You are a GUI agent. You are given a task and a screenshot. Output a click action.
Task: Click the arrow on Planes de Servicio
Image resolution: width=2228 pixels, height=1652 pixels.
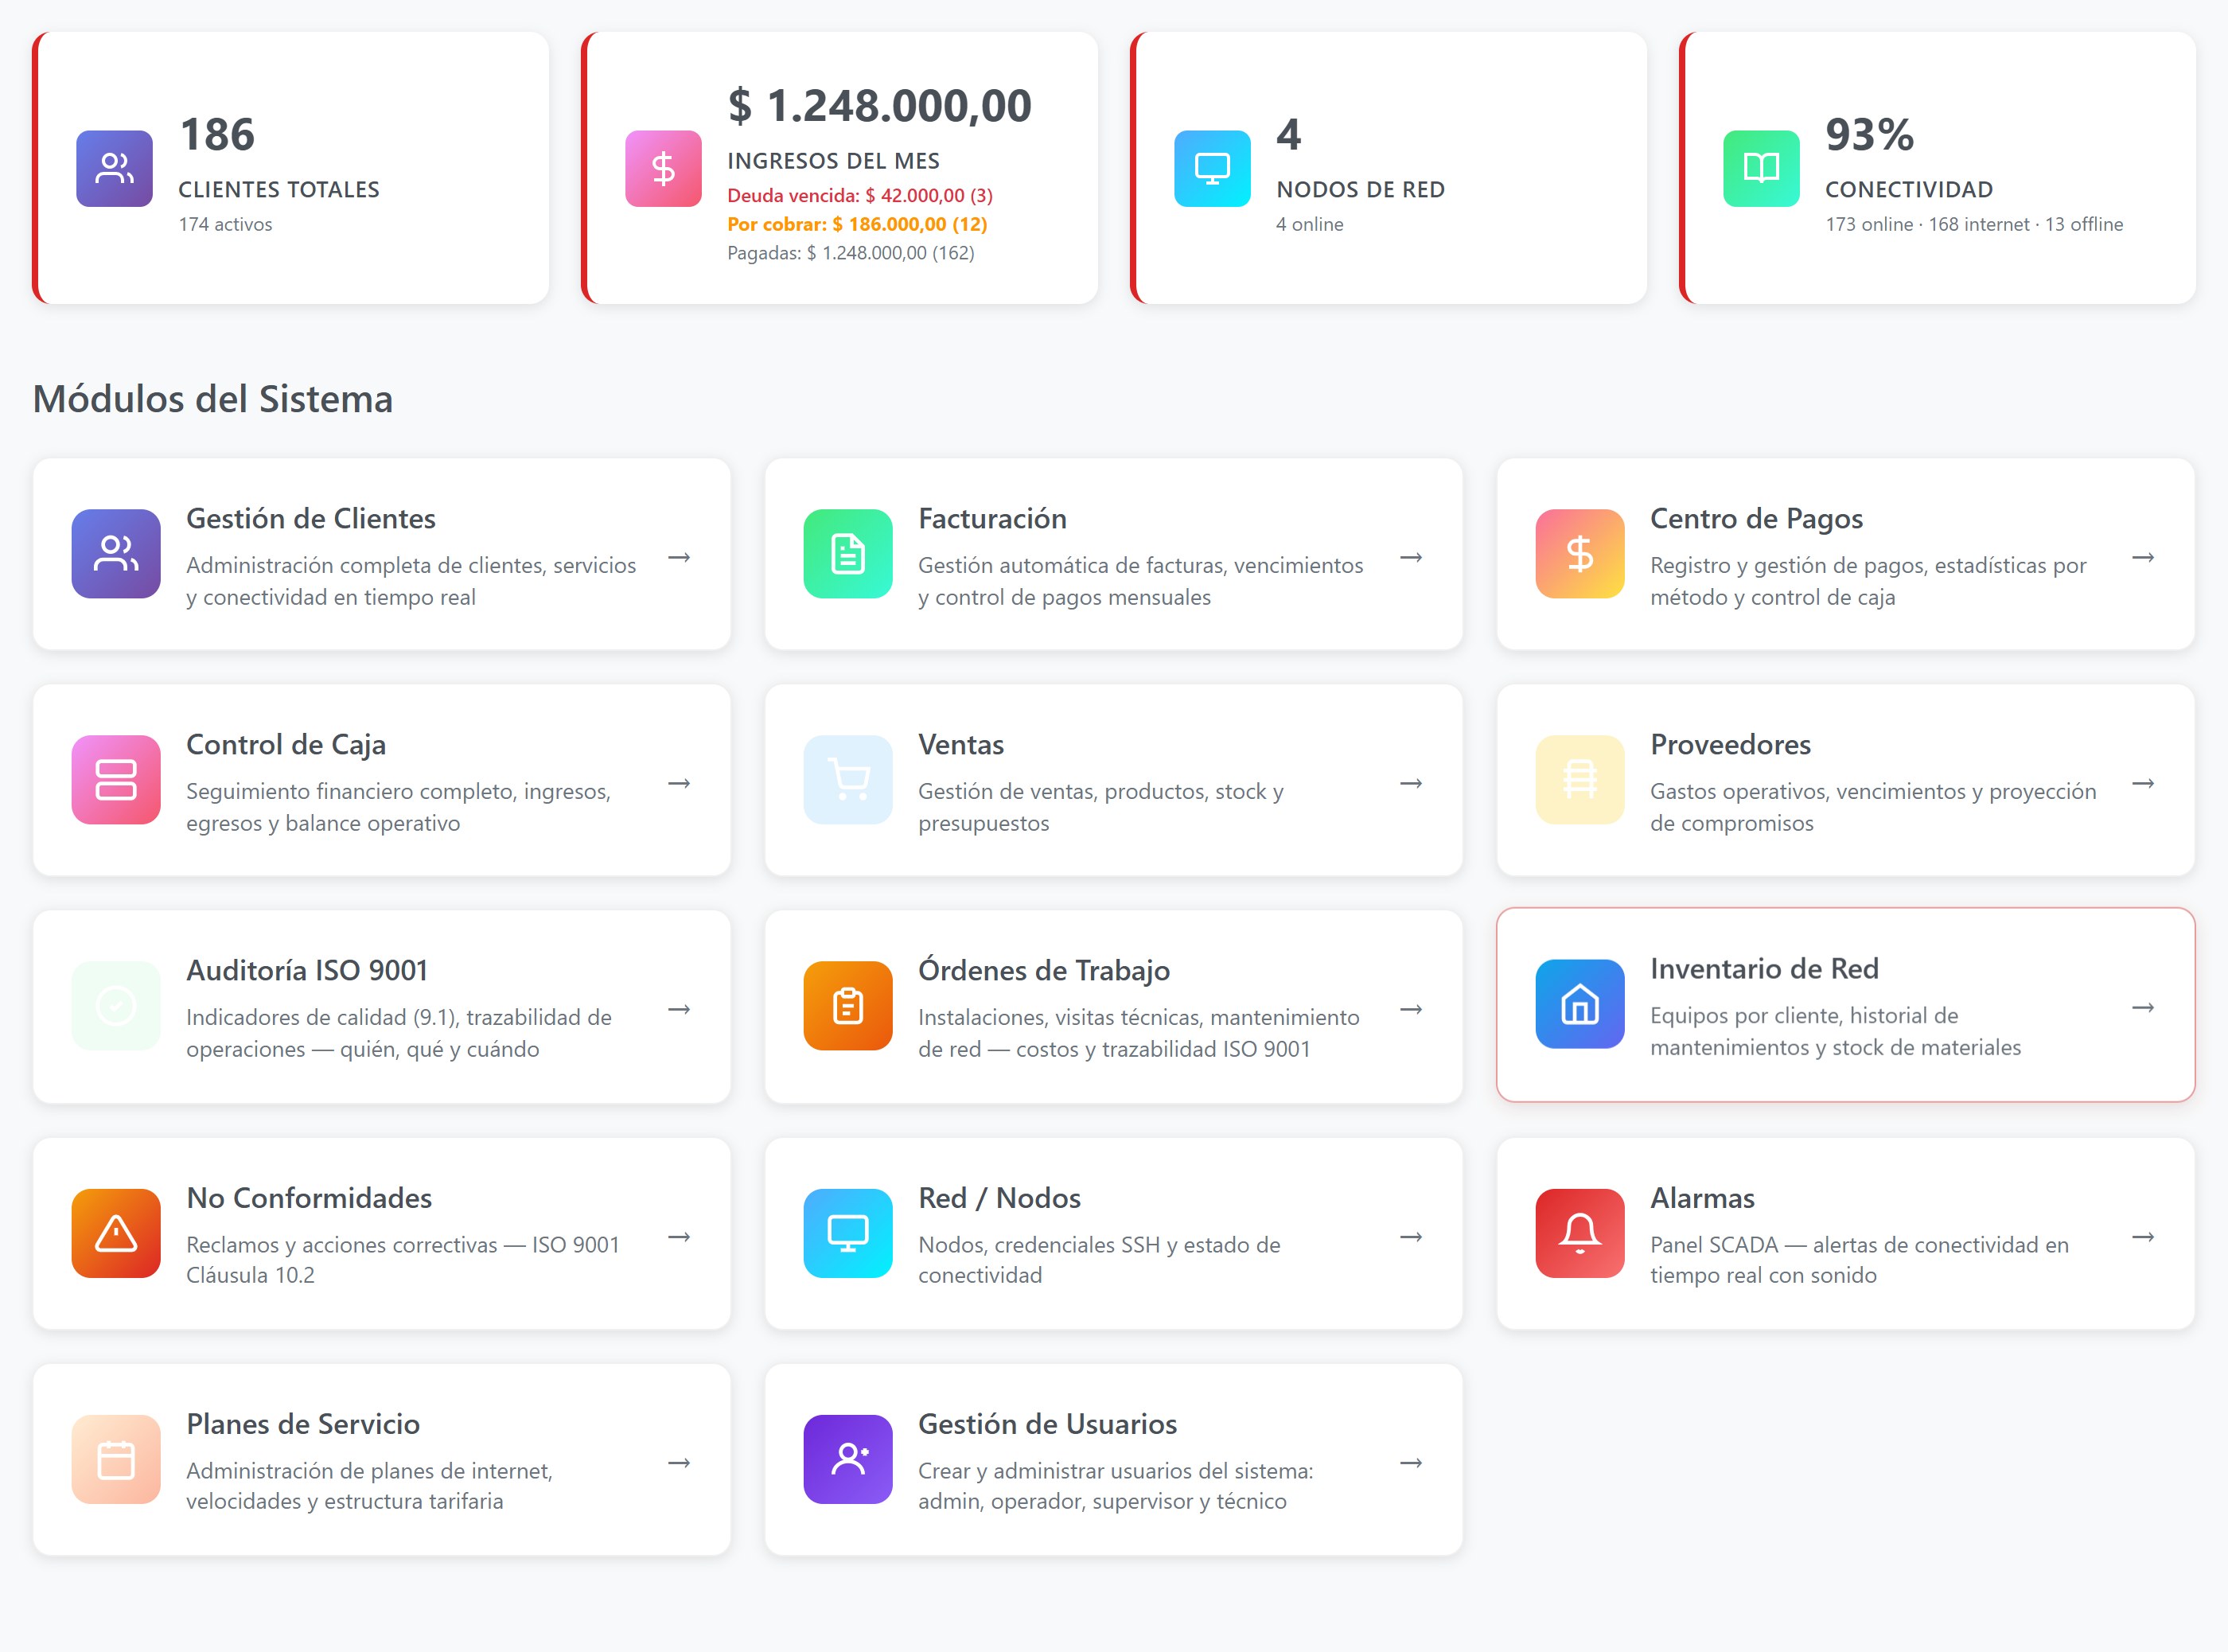tap(679, 1463)
